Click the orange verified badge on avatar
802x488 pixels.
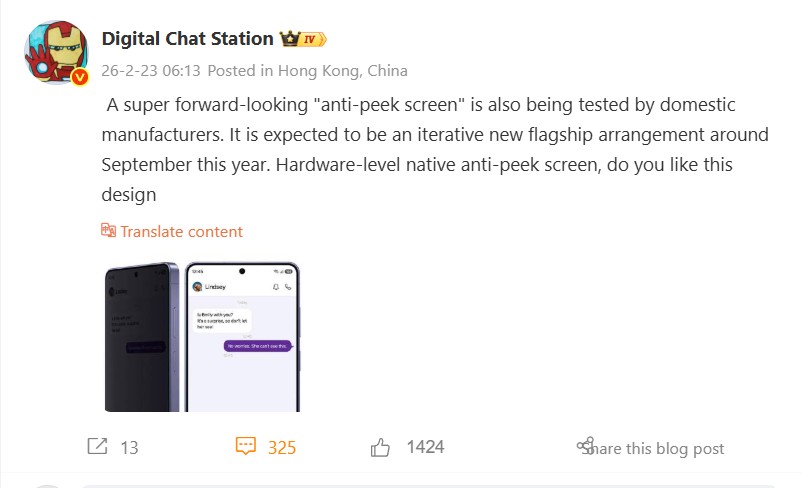coord(80,77)
